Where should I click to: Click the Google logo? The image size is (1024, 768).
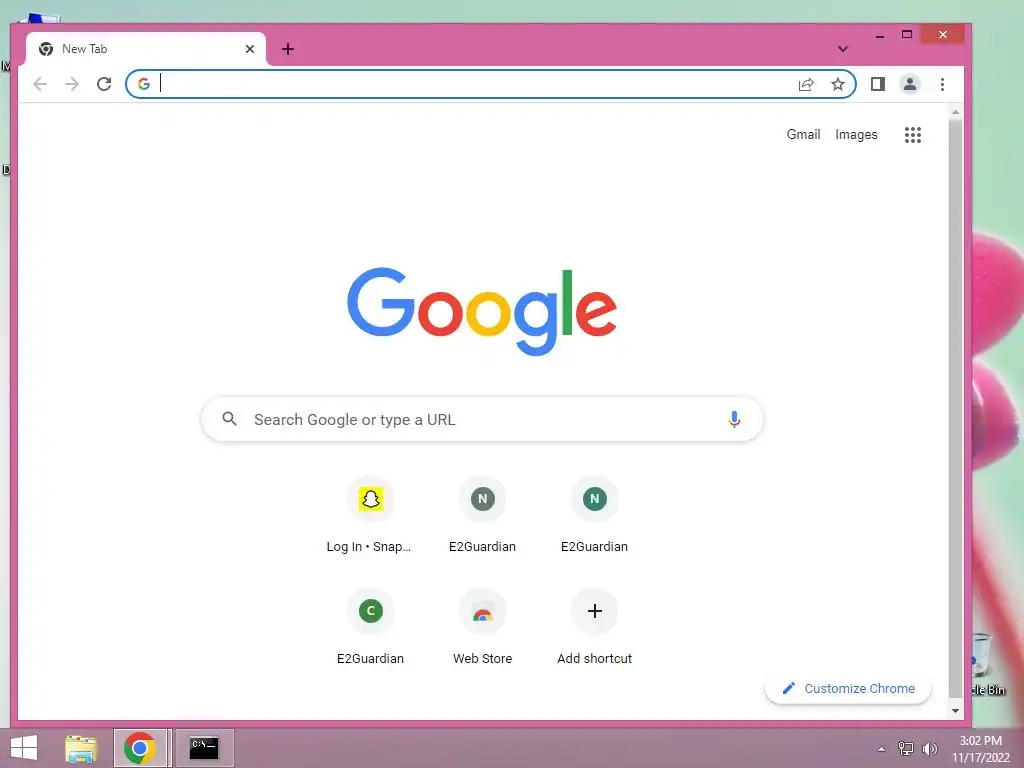click(x=482, y=311)
